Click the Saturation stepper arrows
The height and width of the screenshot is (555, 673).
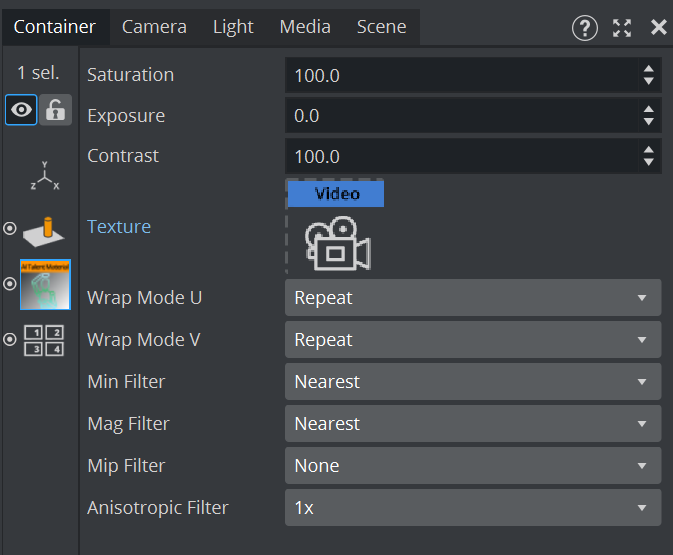point(649,75)
